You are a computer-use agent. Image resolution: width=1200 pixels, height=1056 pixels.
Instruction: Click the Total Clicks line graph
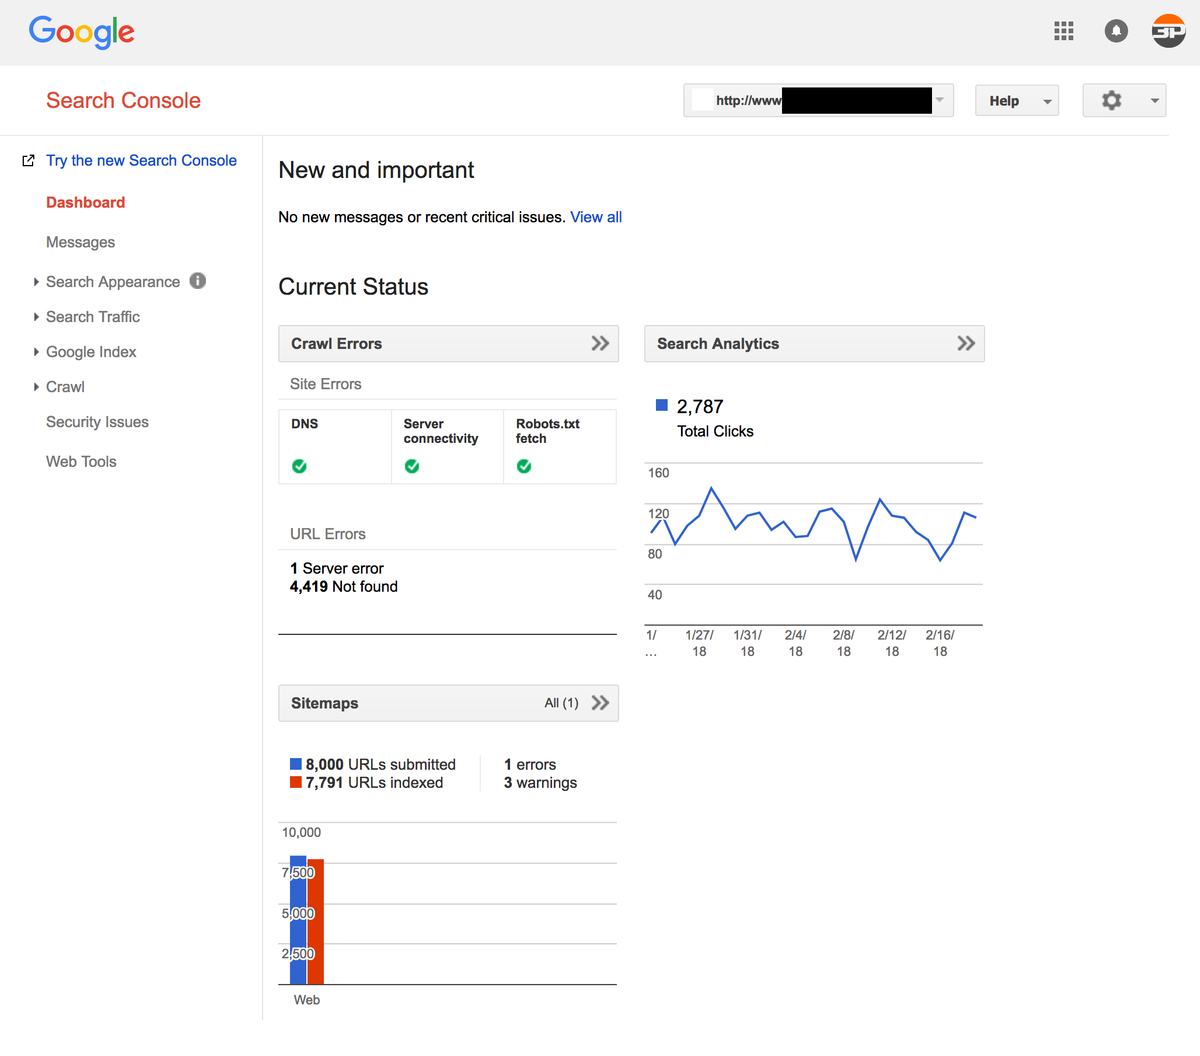[814, 523]
